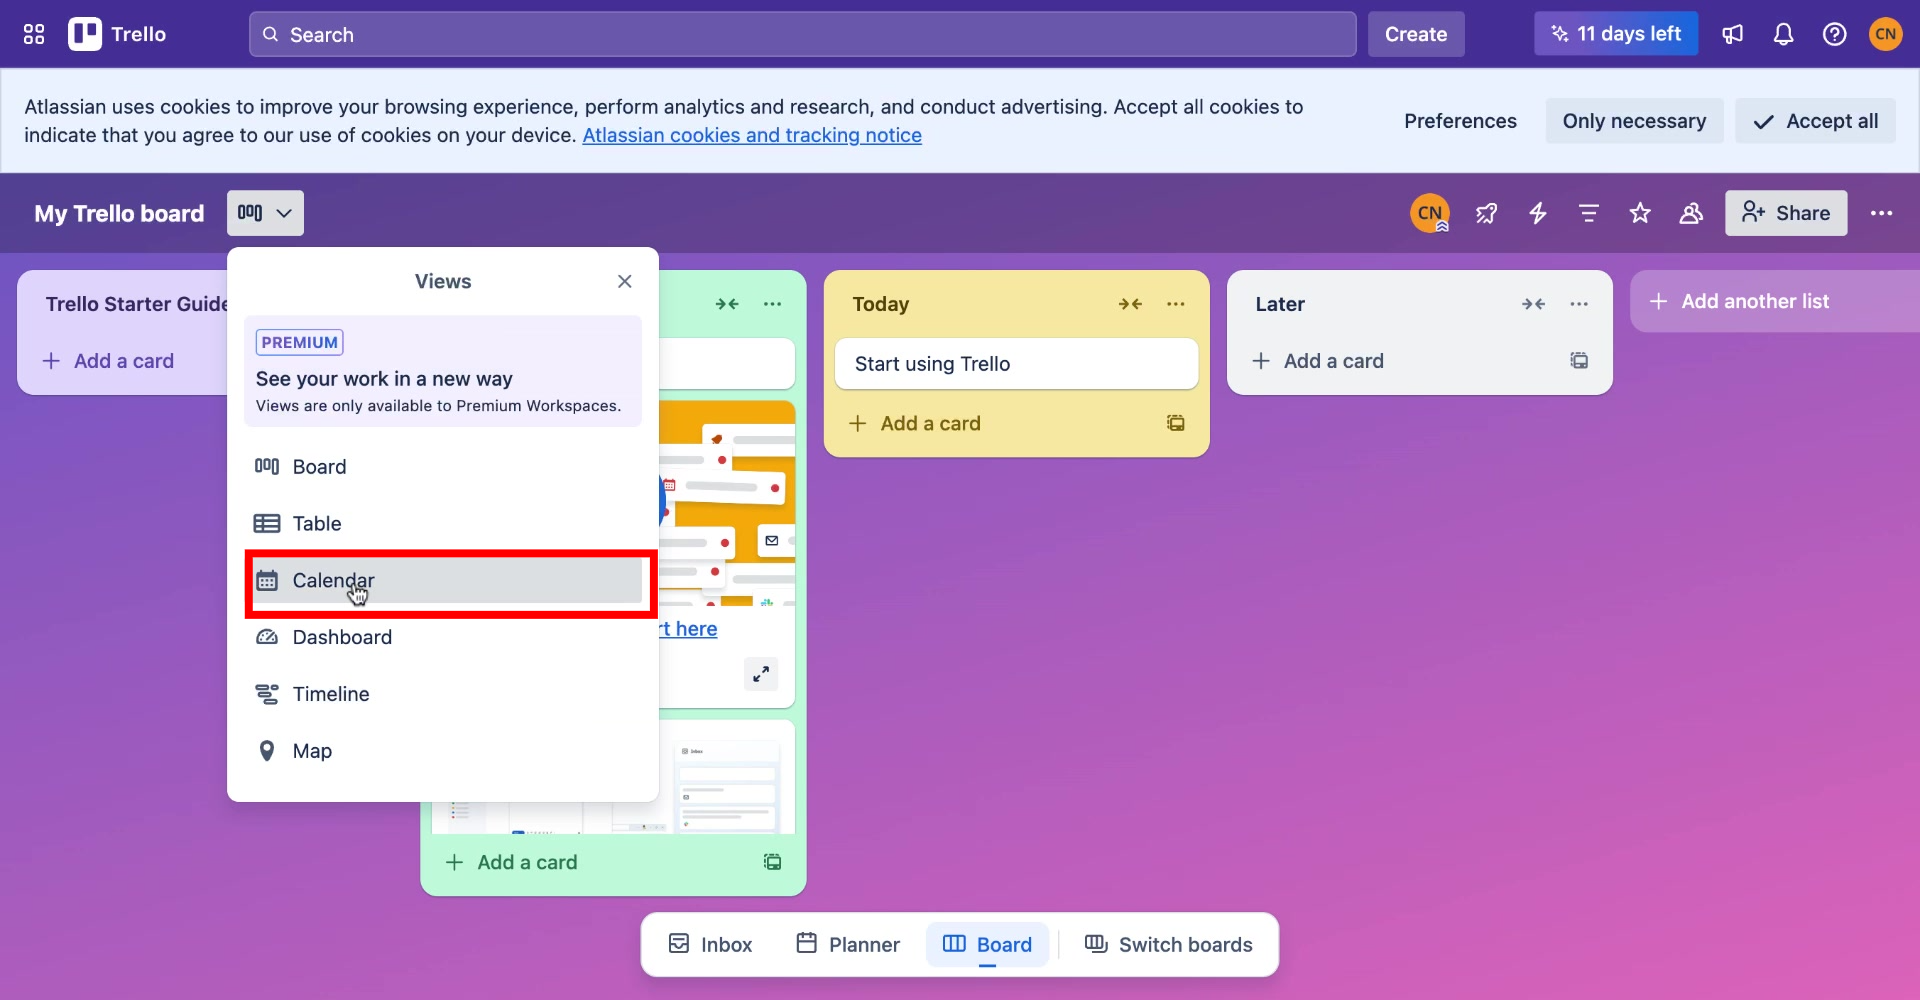Collapse the Later list
The image size is (1920, 1000).
tap(1533, 304)
